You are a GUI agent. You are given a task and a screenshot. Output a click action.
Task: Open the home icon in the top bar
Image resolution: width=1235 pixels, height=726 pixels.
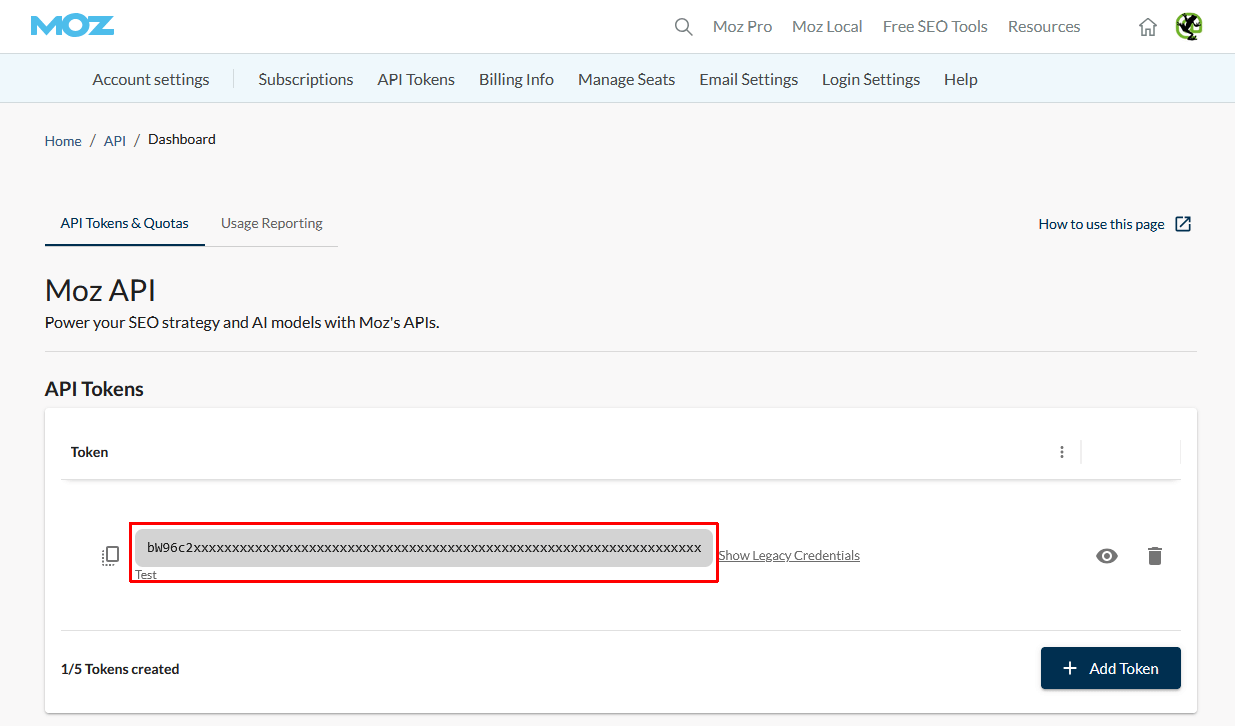point(1147,27)
